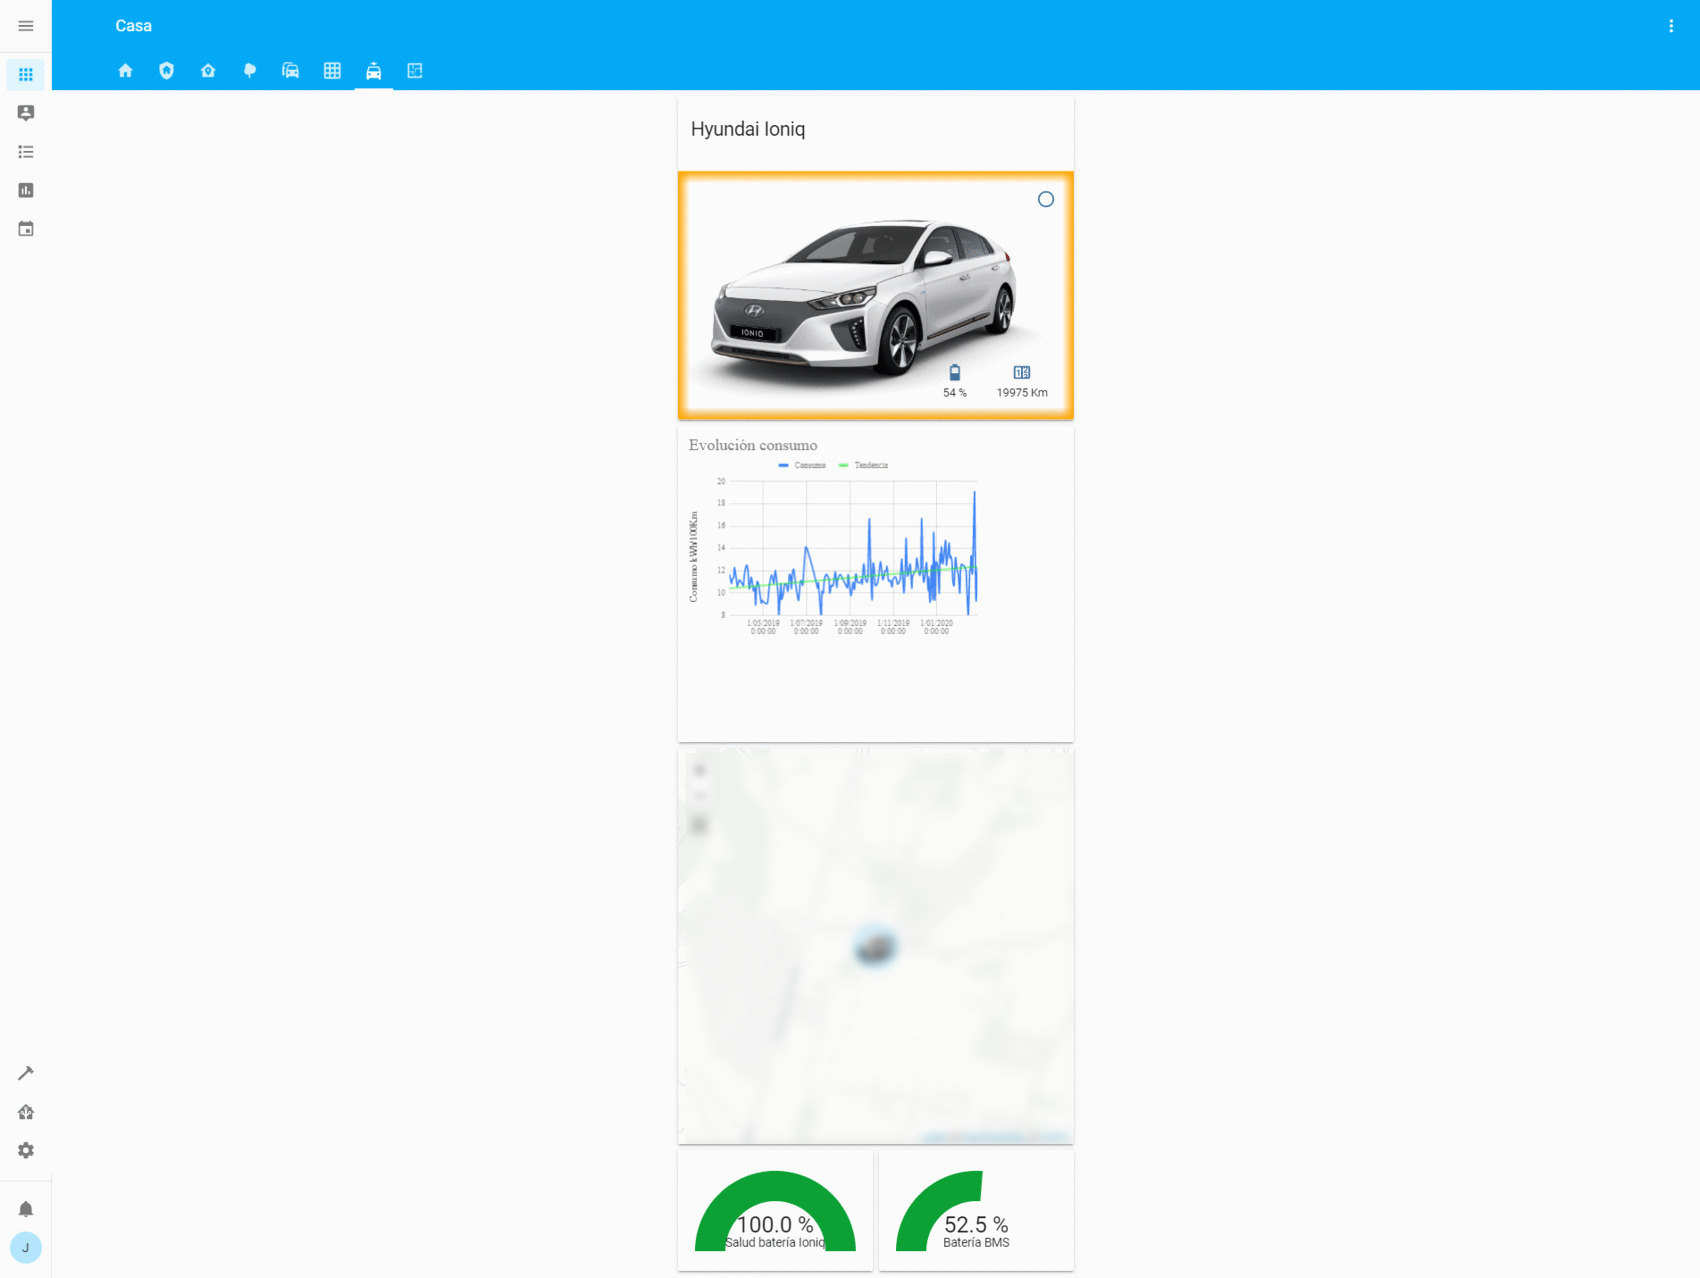The image size is (1700, 1278).
Task: Switch to the floor plan tab
Action: (x=415, y=71)
